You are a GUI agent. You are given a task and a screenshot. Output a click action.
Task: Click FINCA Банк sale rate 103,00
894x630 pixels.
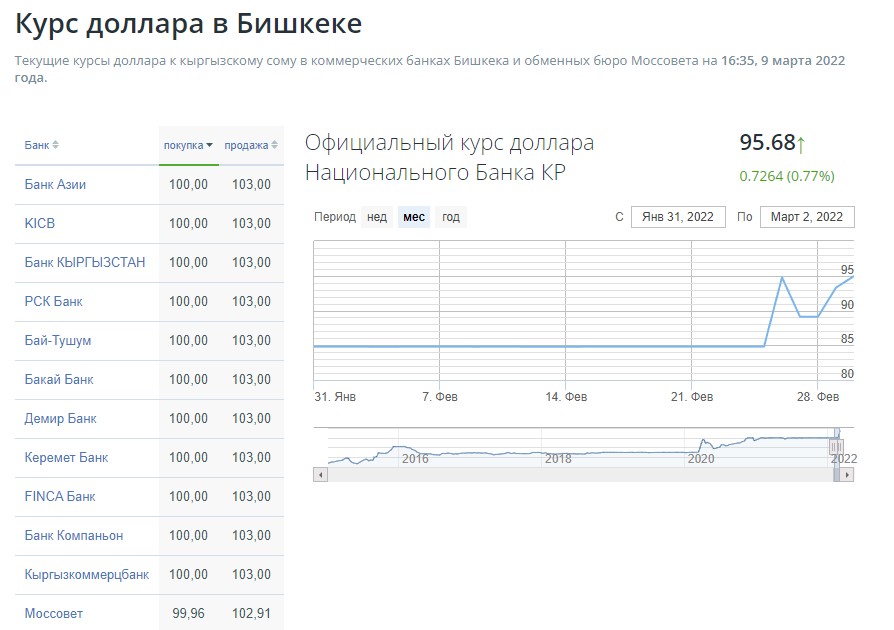coord(251,497)
